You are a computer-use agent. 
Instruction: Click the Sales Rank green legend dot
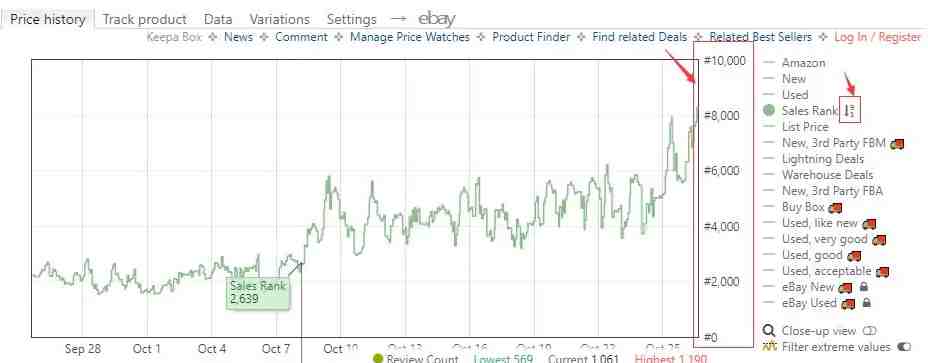(769, 110)
